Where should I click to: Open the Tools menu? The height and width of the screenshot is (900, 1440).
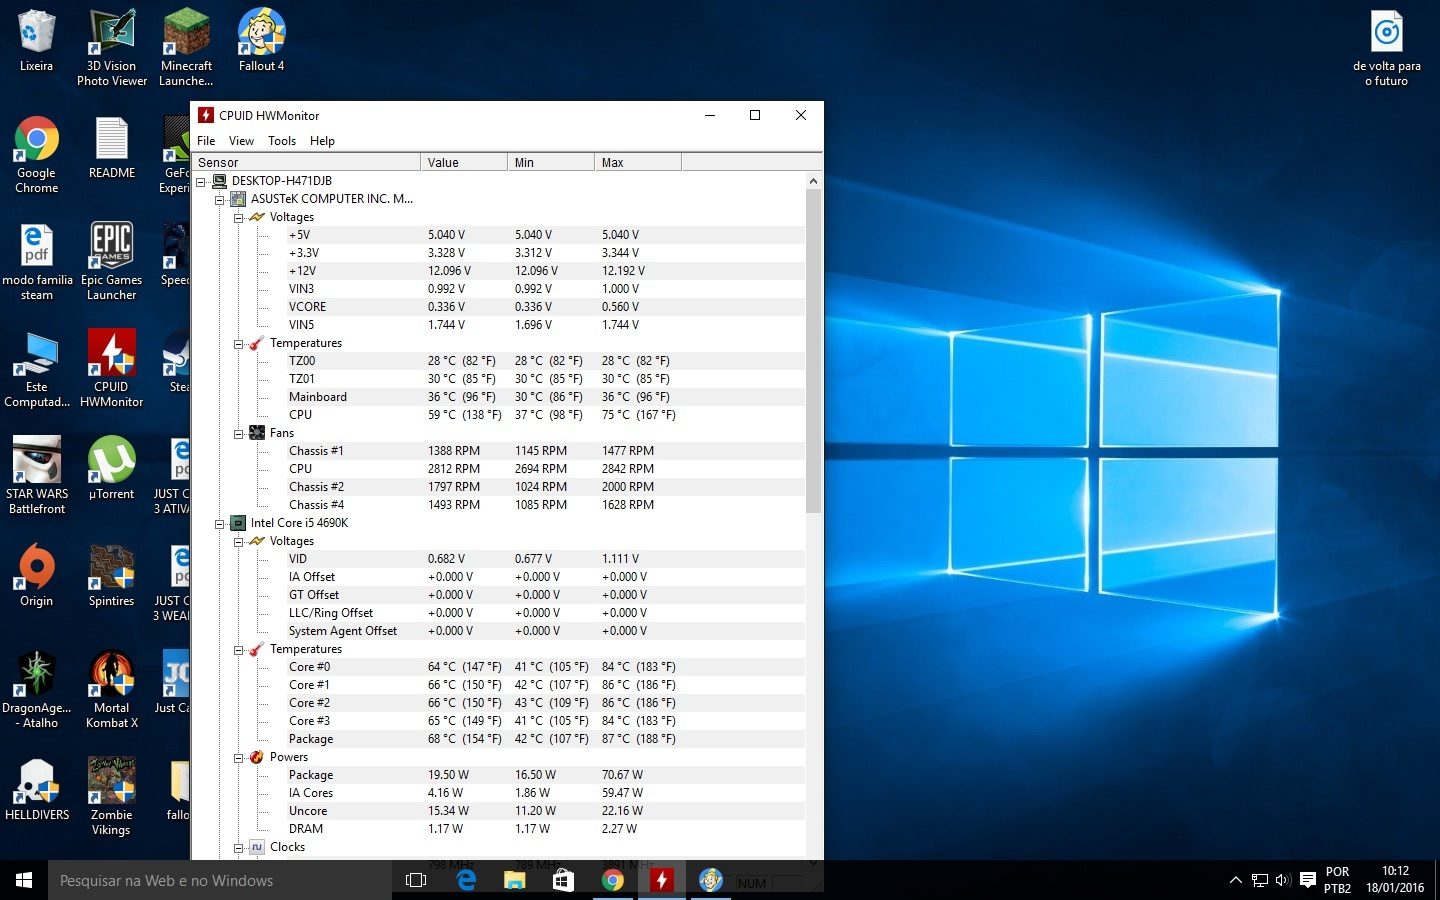pyautogui.click(x=282, y=141)
